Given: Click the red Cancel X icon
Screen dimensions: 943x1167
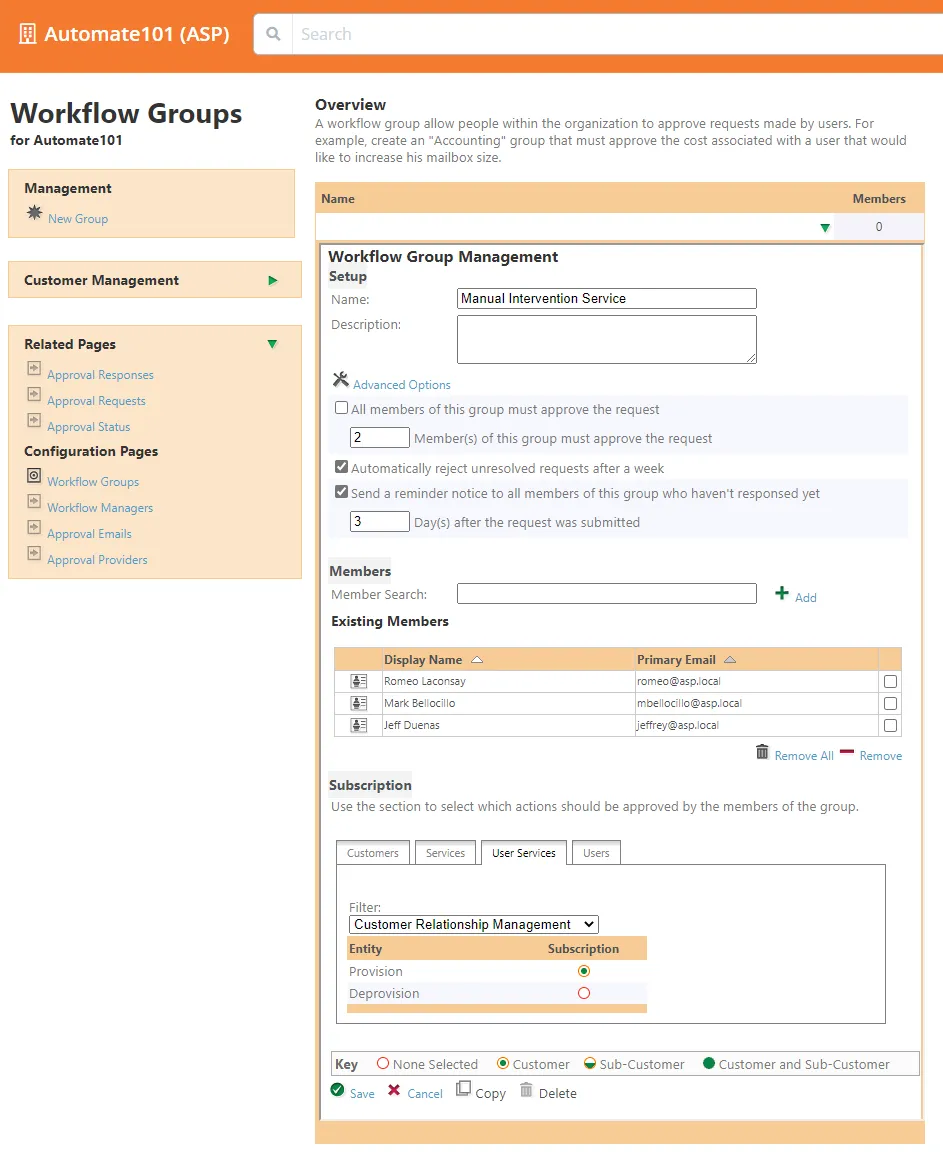Looking at the screenshot, I should pyautogui.click(x=394, y=1092).
